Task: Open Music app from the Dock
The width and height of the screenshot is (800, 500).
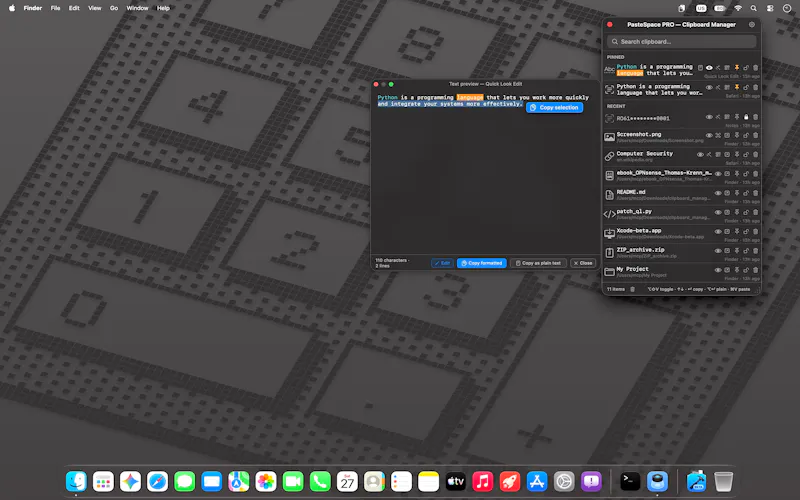Action: click(483, 481)
